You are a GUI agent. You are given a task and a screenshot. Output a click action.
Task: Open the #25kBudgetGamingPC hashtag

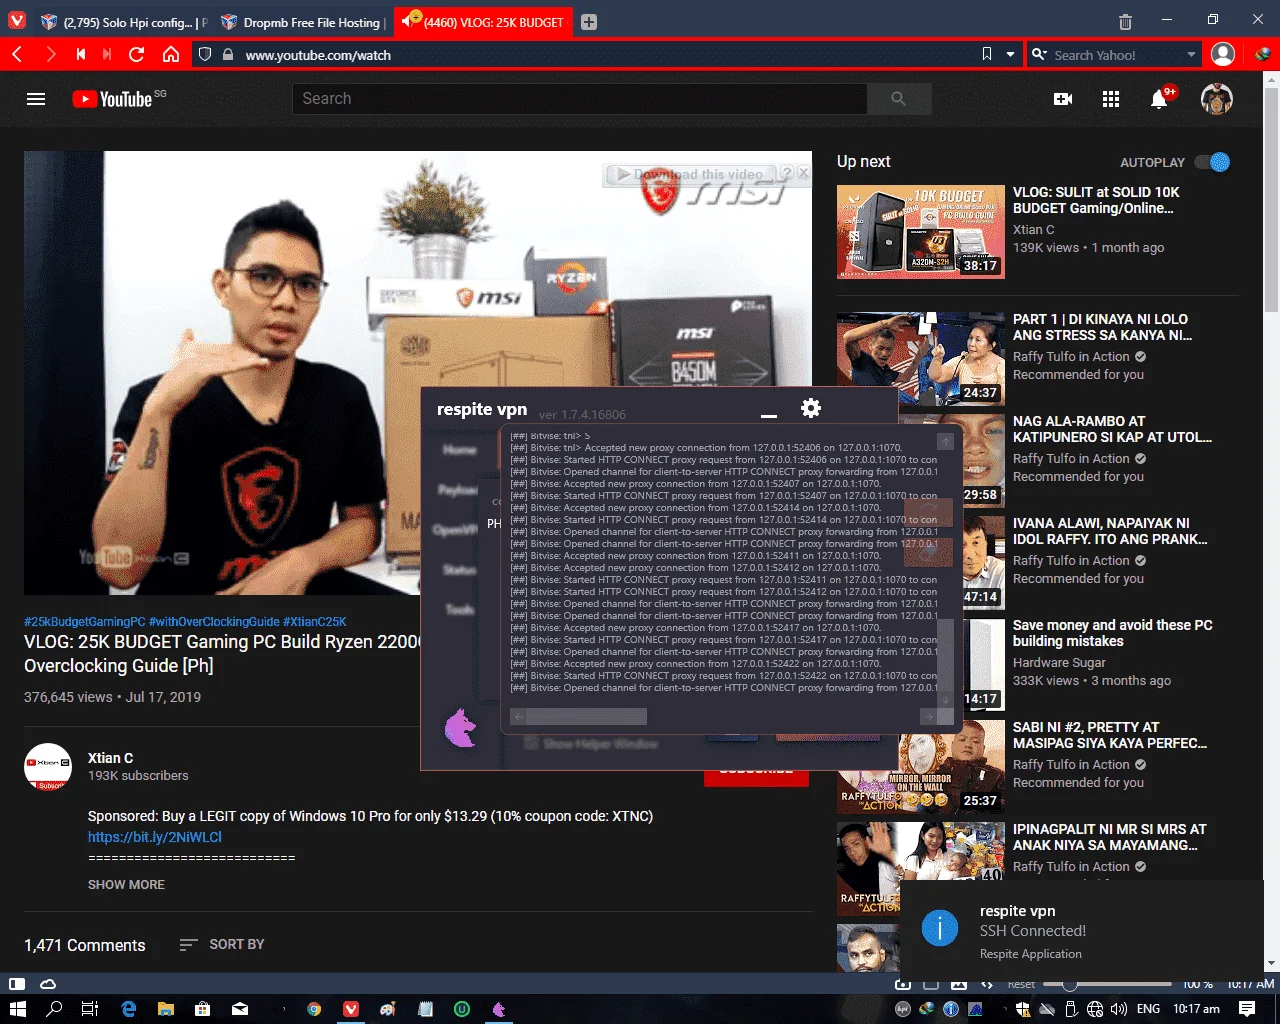click(x=84, y=621)
